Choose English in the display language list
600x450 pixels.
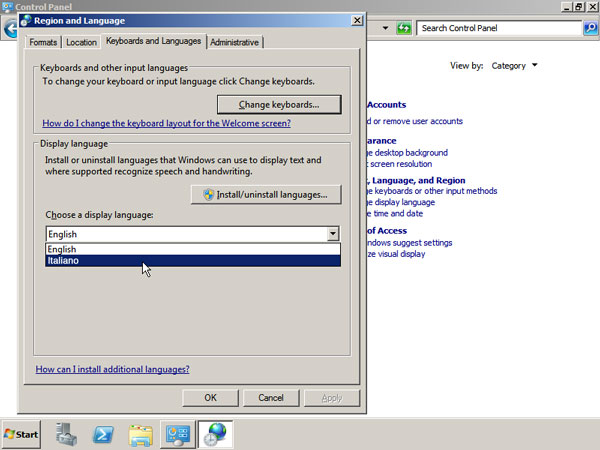(x=193, y=249)
